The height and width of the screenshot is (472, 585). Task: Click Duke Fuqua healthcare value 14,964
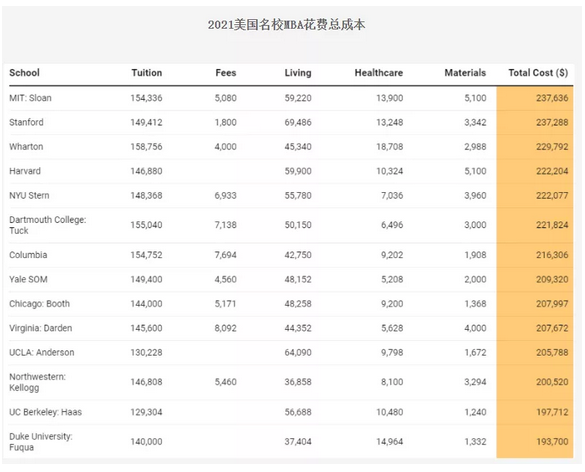coord(390,442)
